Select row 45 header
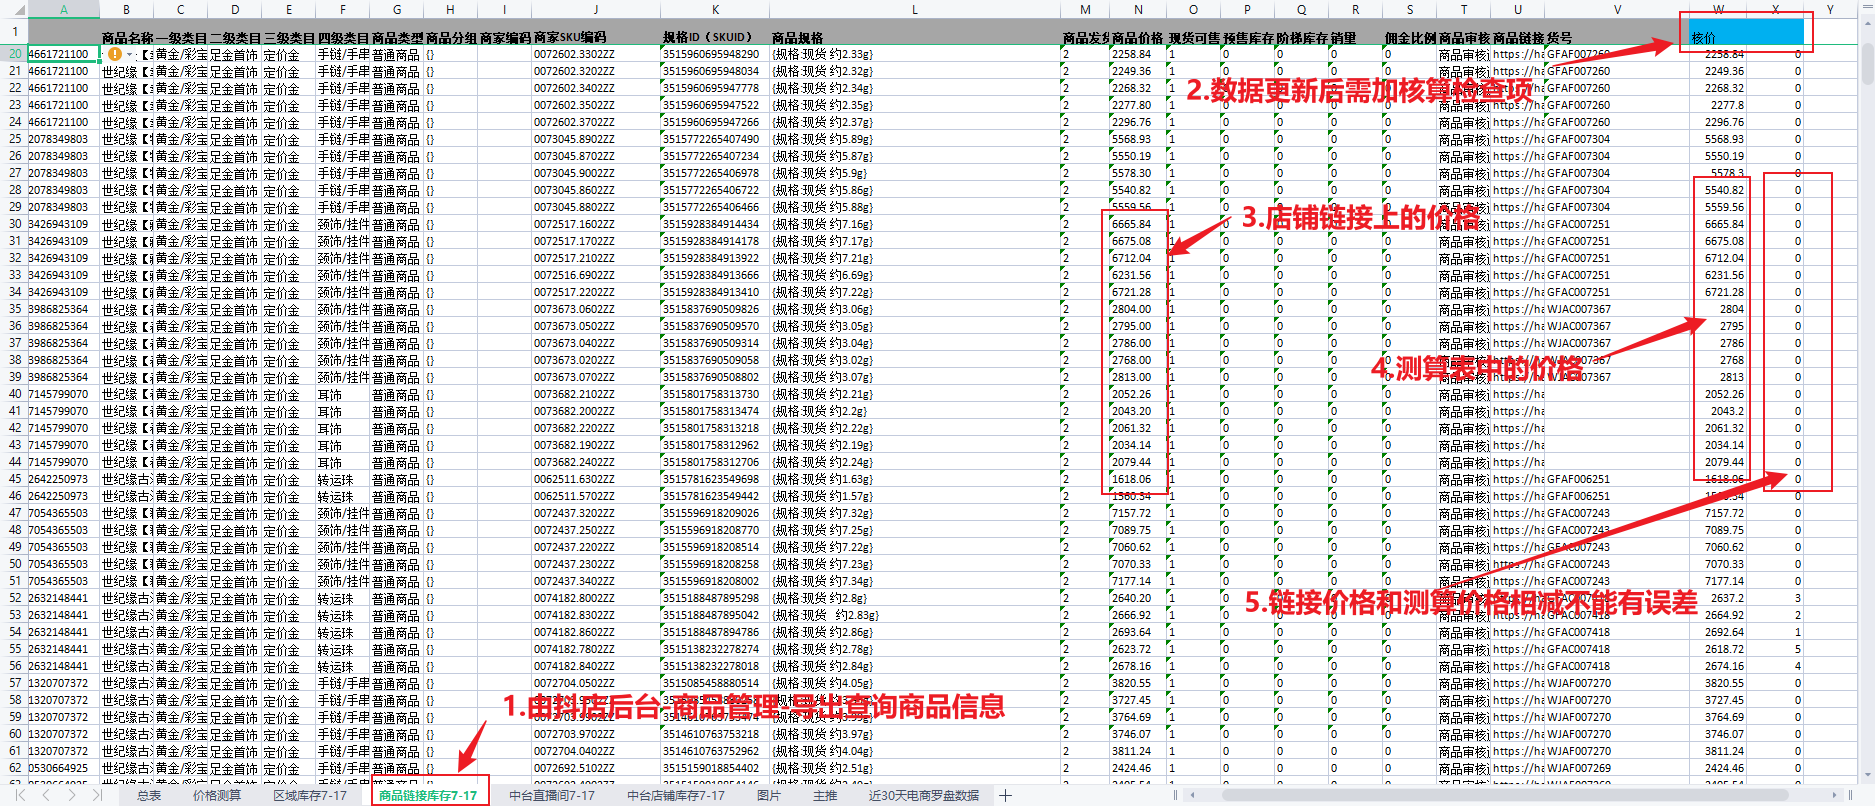The height and width of the screenshot is (806, 1875). [14, 479]
